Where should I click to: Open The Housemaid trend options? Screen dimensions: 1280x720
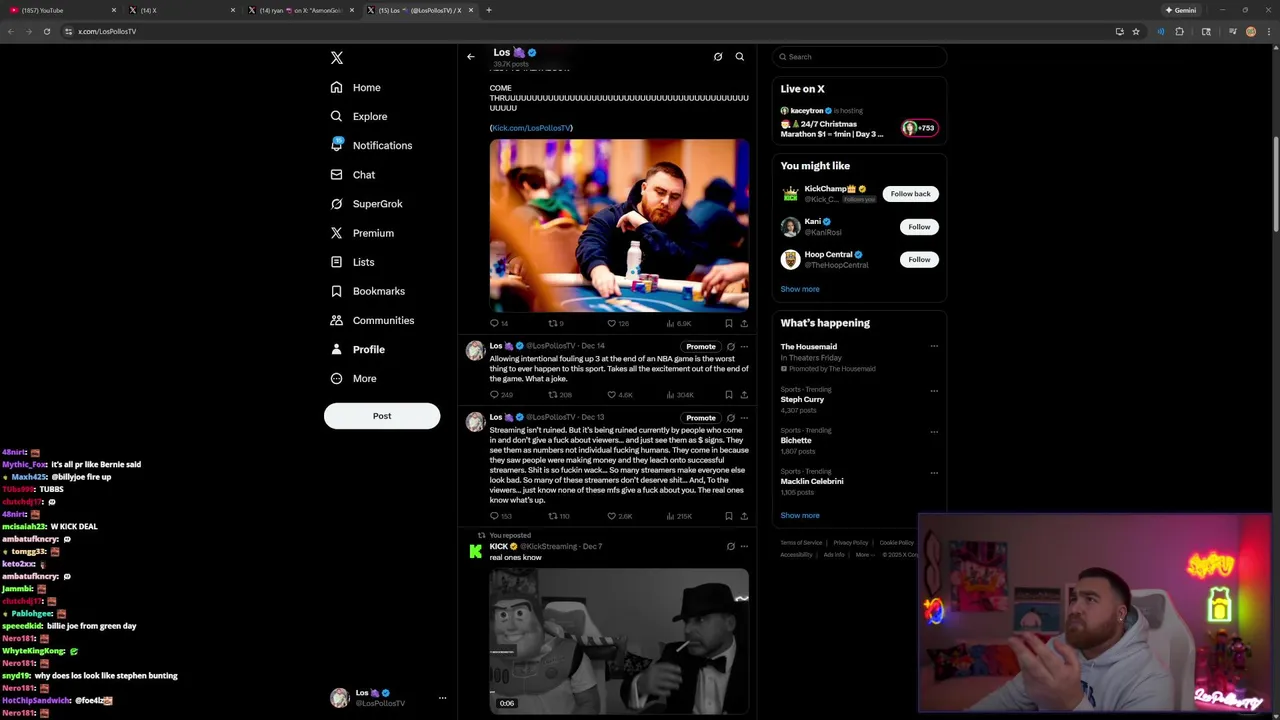click(934, 347)
